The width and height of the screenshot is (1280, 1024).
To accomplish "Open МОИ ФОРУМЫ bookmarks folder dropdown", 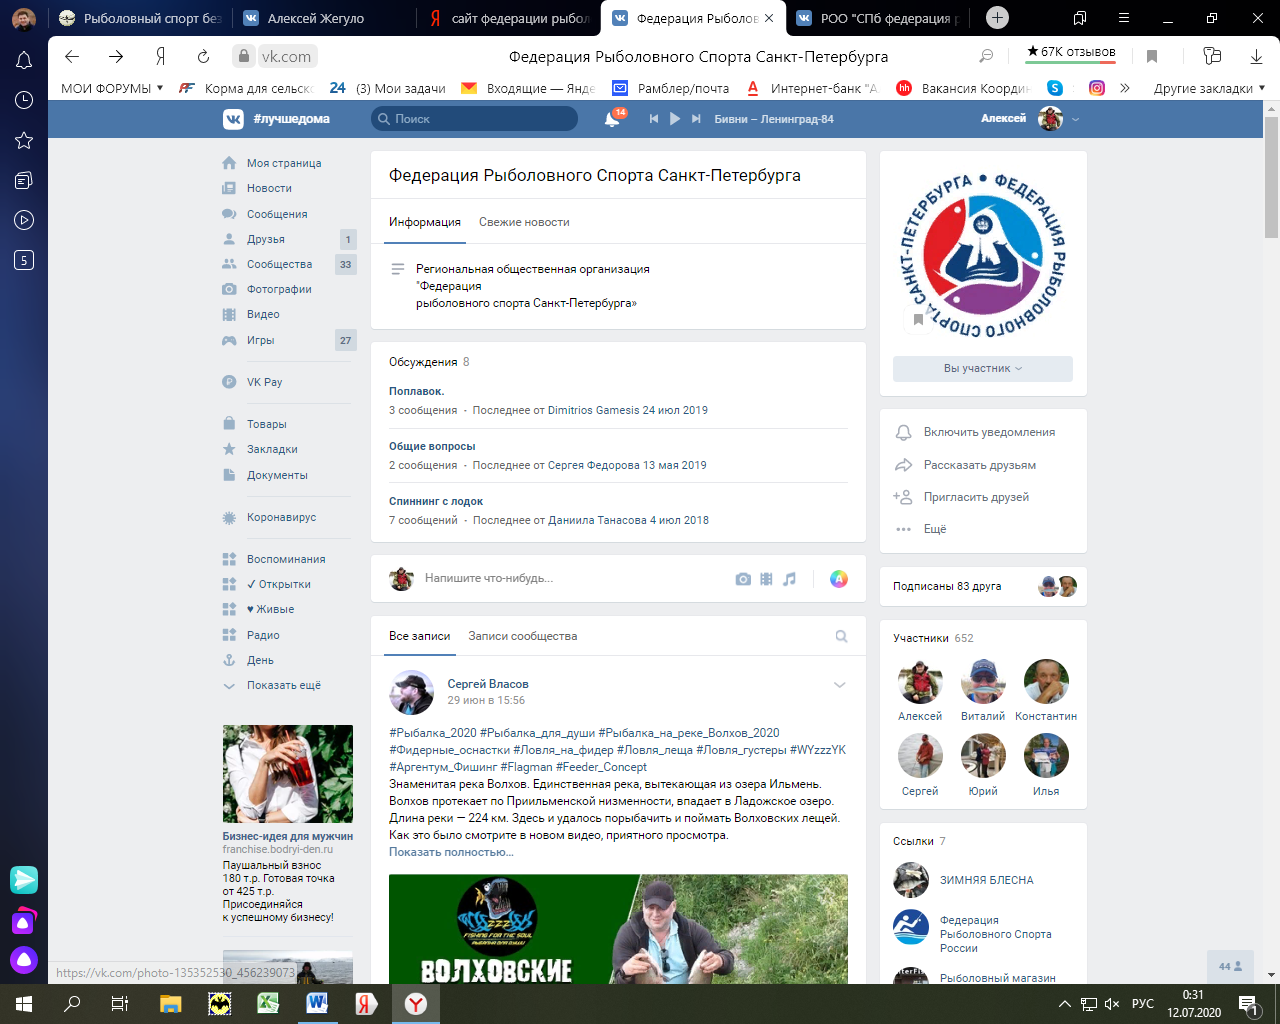I will click(x=112, y=88).
